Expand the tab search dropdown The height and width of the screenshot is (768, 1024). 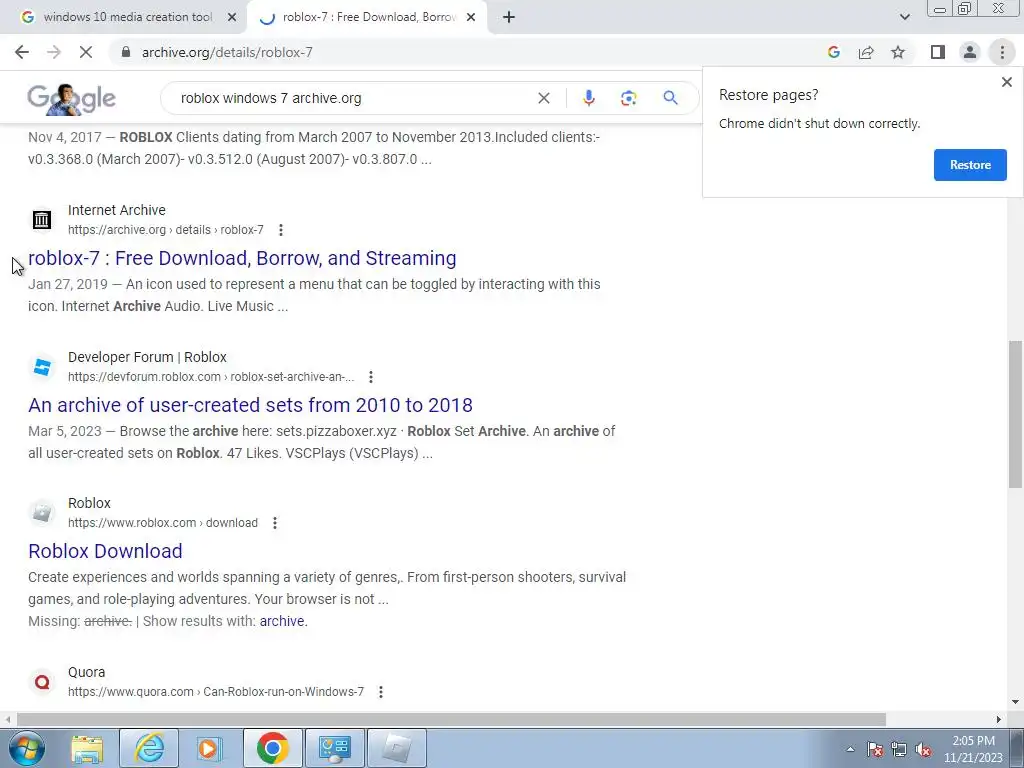(904, 17)
